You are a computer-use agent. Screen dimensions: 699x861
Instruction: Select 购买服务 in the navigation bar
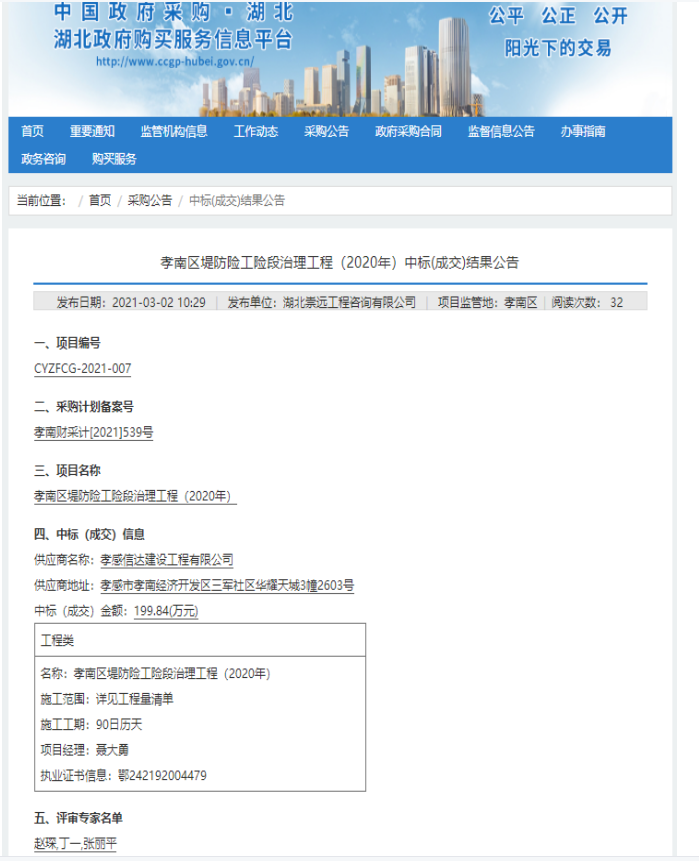click(114, 159)
